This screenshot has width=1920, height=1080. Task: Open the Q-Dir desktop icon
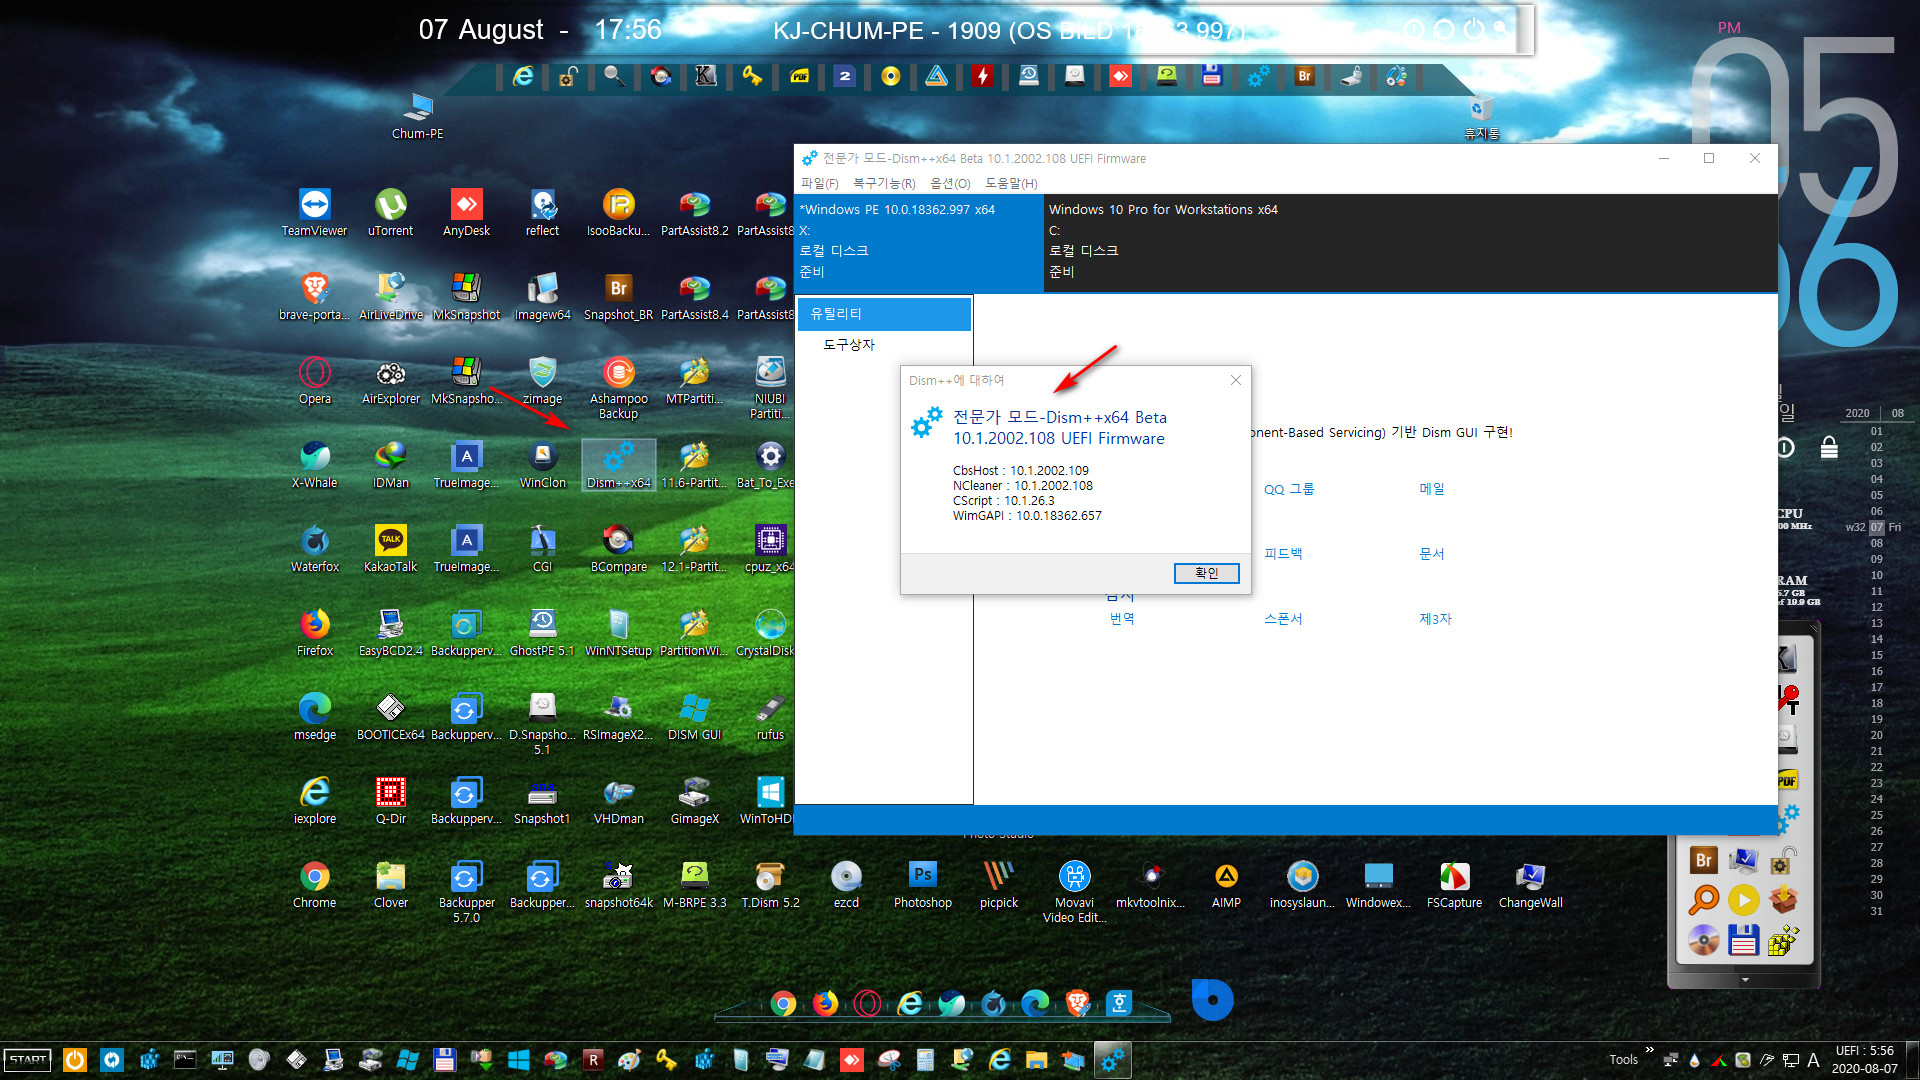click(x=390, y=801)
